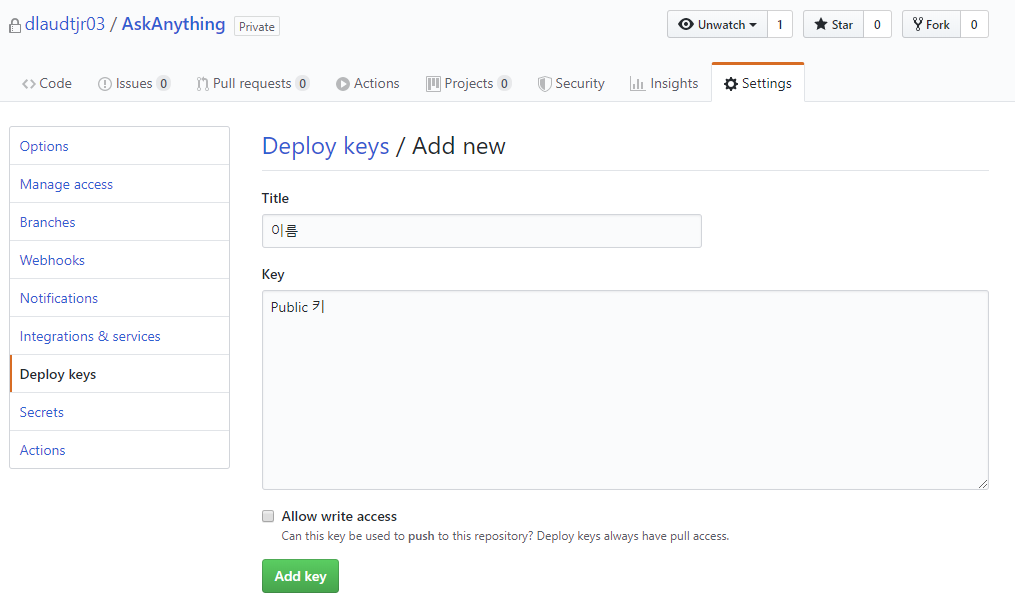Click the star icon on Star button
Viewport: 1015px width, 604px height.
[821, 25]
